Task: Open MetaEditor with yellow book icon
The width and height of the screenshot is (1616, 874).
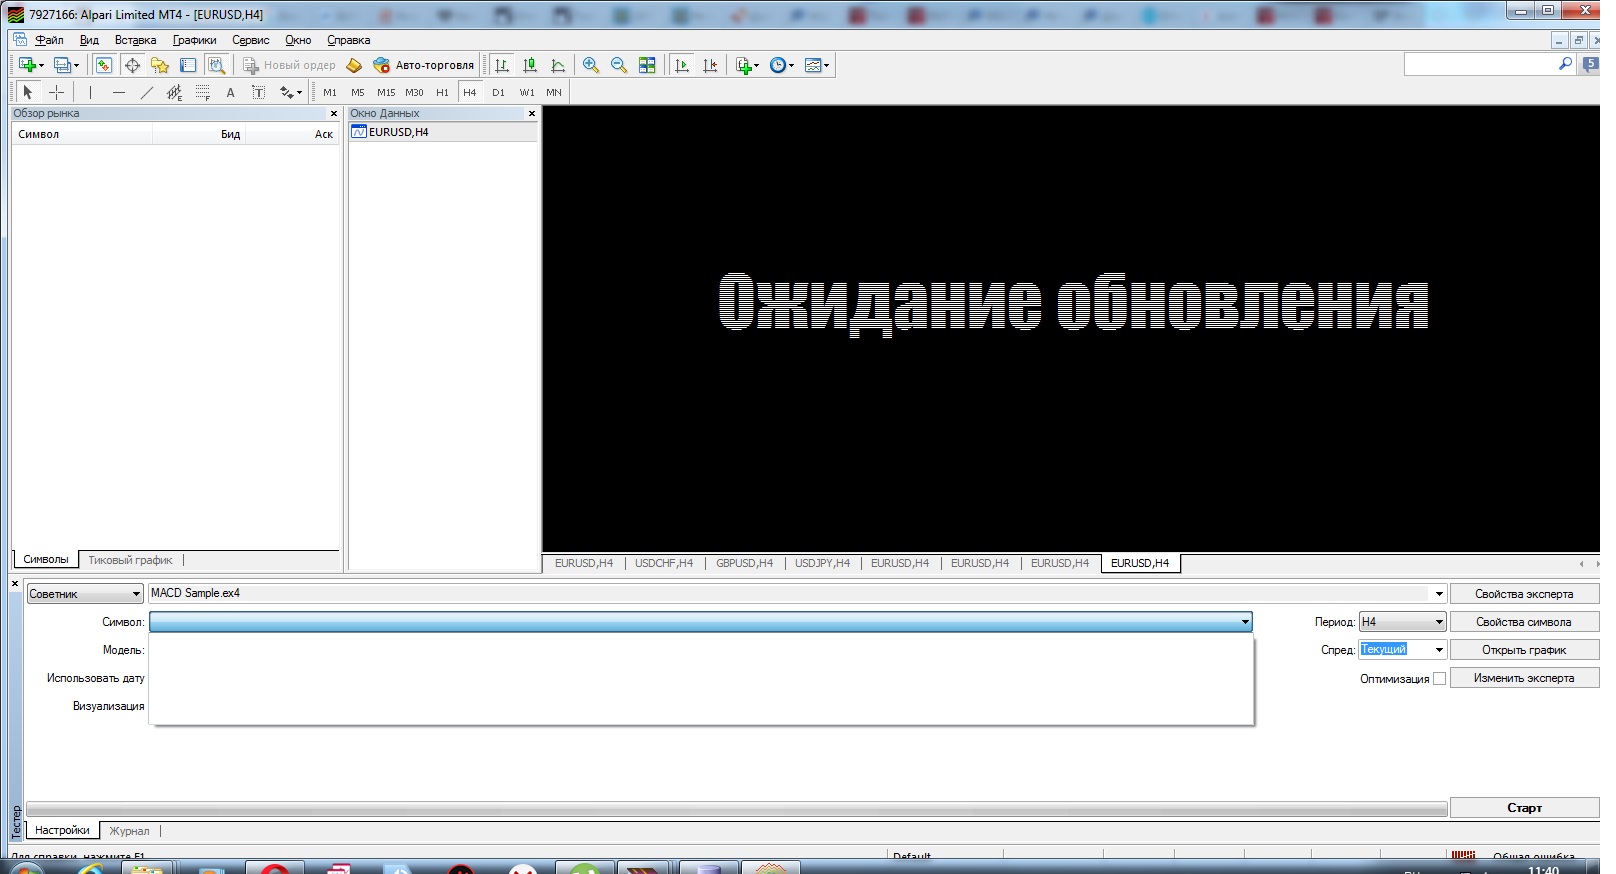Action: coord(354,65)
